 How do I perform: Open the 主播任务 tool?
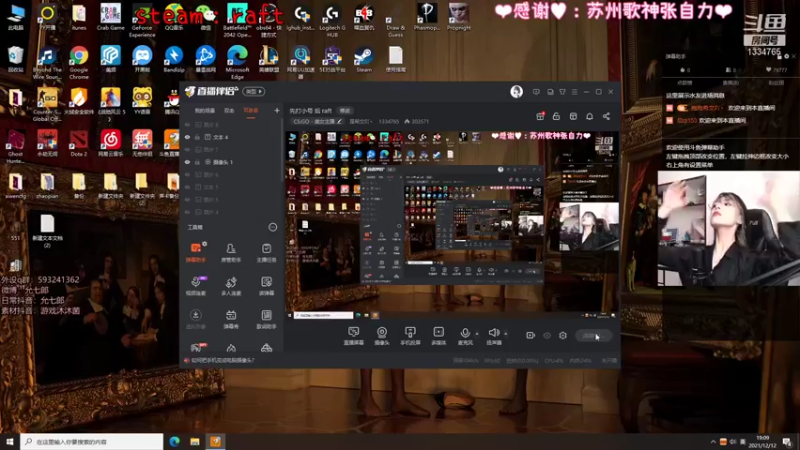(266, 252)
